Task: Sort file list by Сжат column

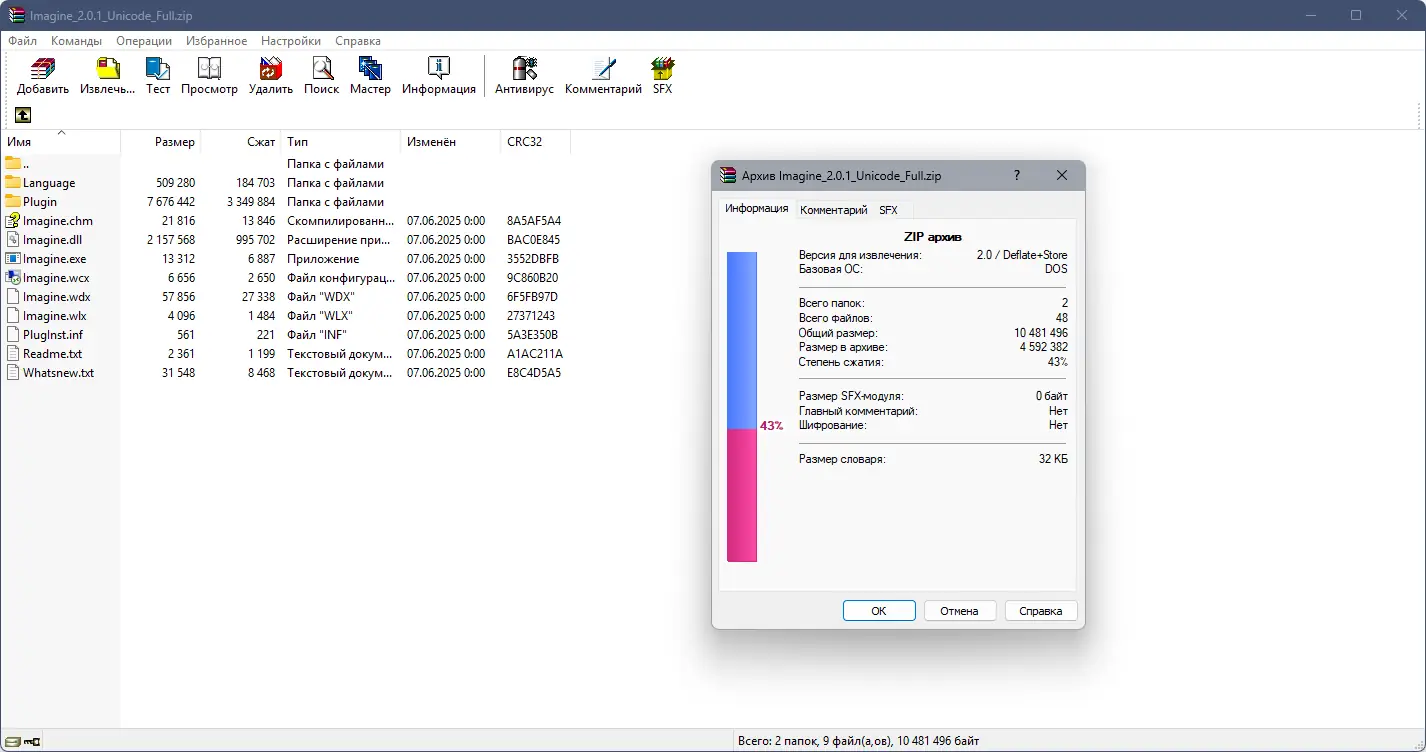Action: click(241, 142)
